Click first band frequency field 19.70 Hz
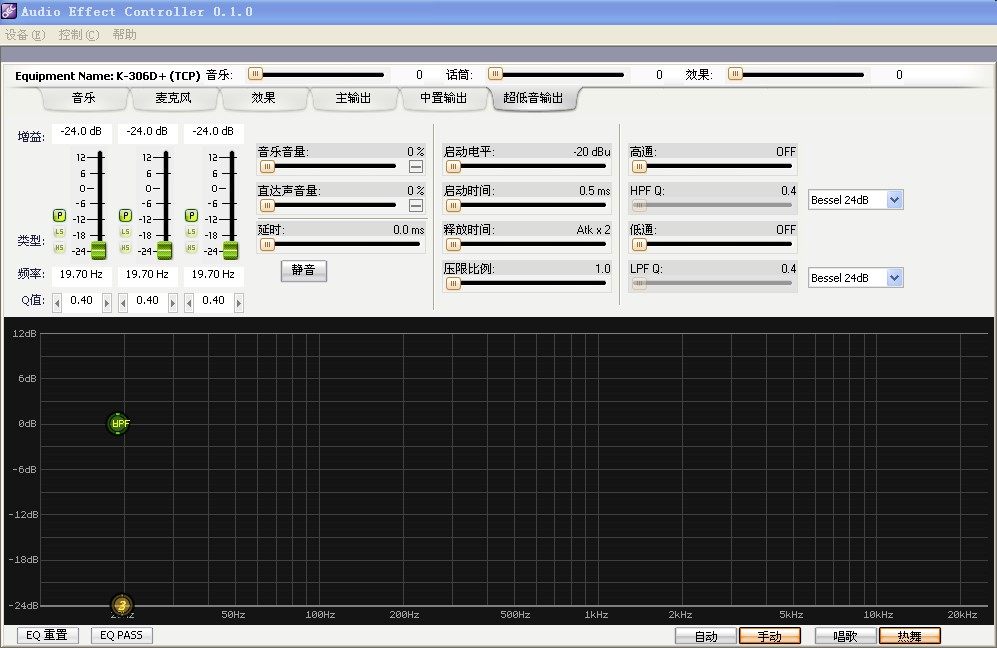997x648 pixels. pyautogui.click(x=81, y=274)
